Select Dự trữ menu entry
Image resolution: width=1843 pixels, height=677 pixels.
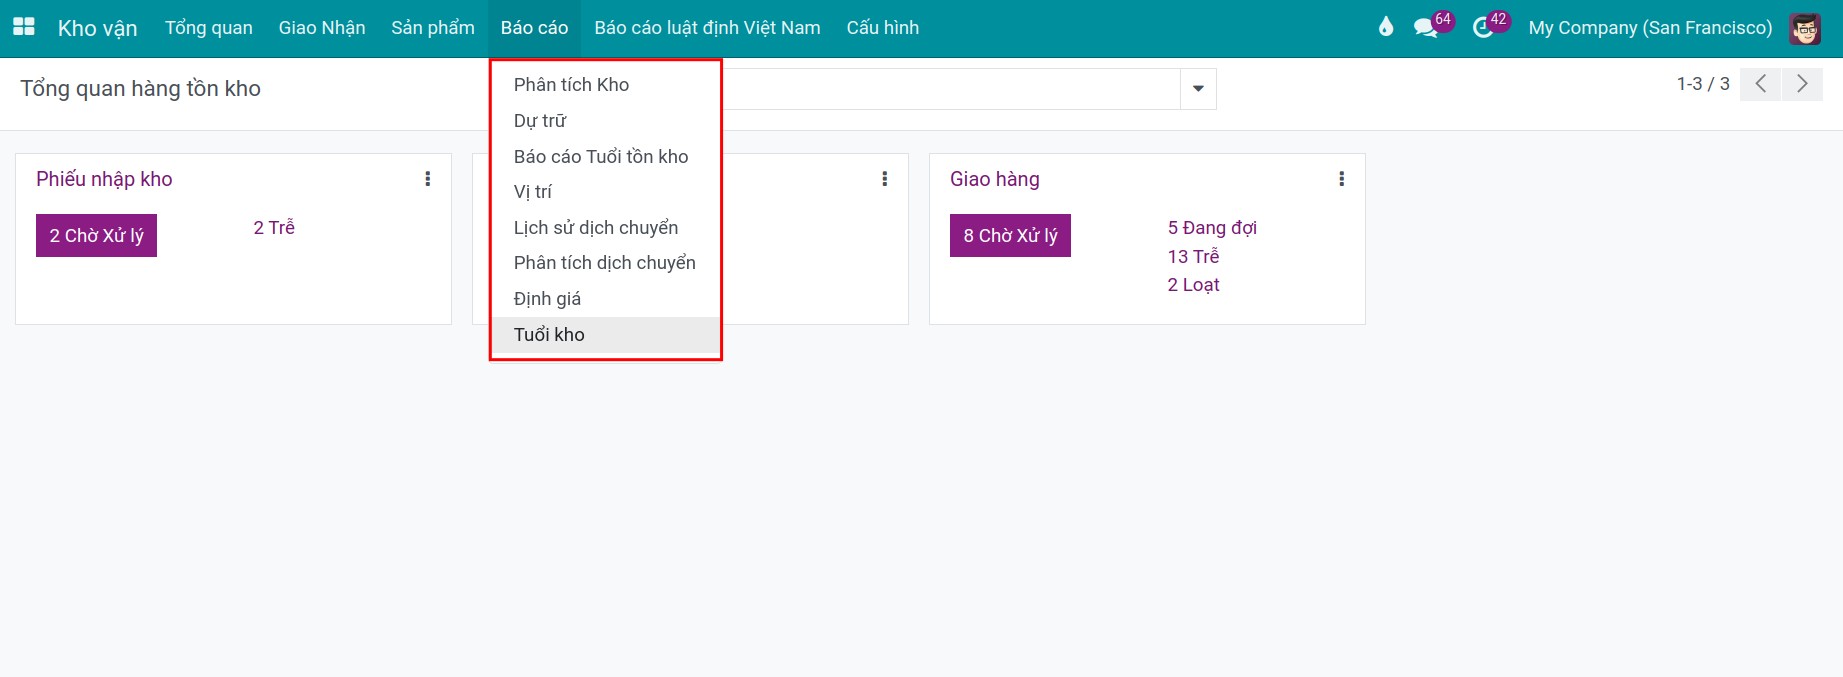(x=606, y=121)
